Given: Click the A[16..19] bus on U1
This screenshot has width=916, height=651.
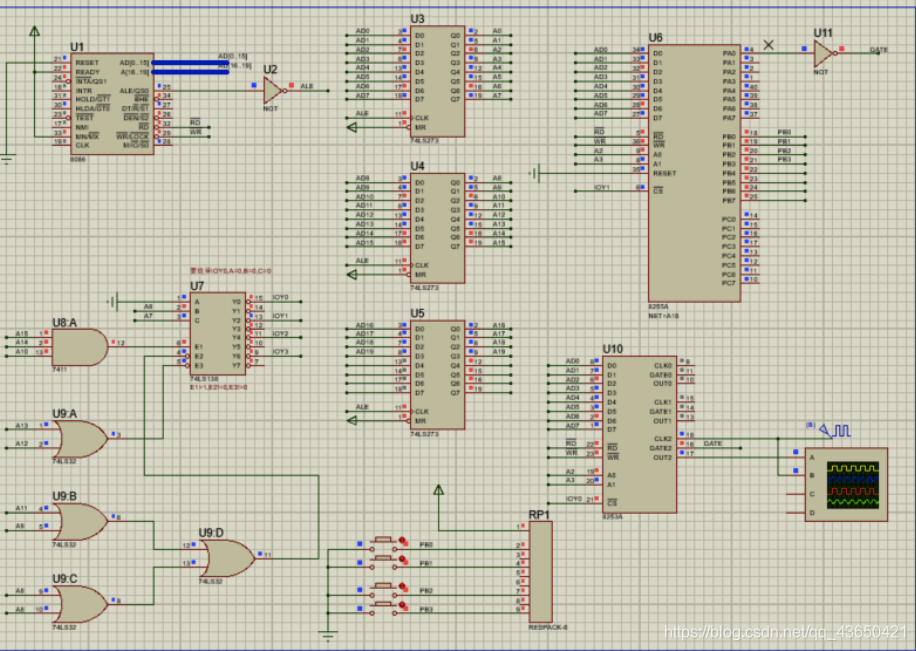Looking at the screenshot, I should 190,72.
